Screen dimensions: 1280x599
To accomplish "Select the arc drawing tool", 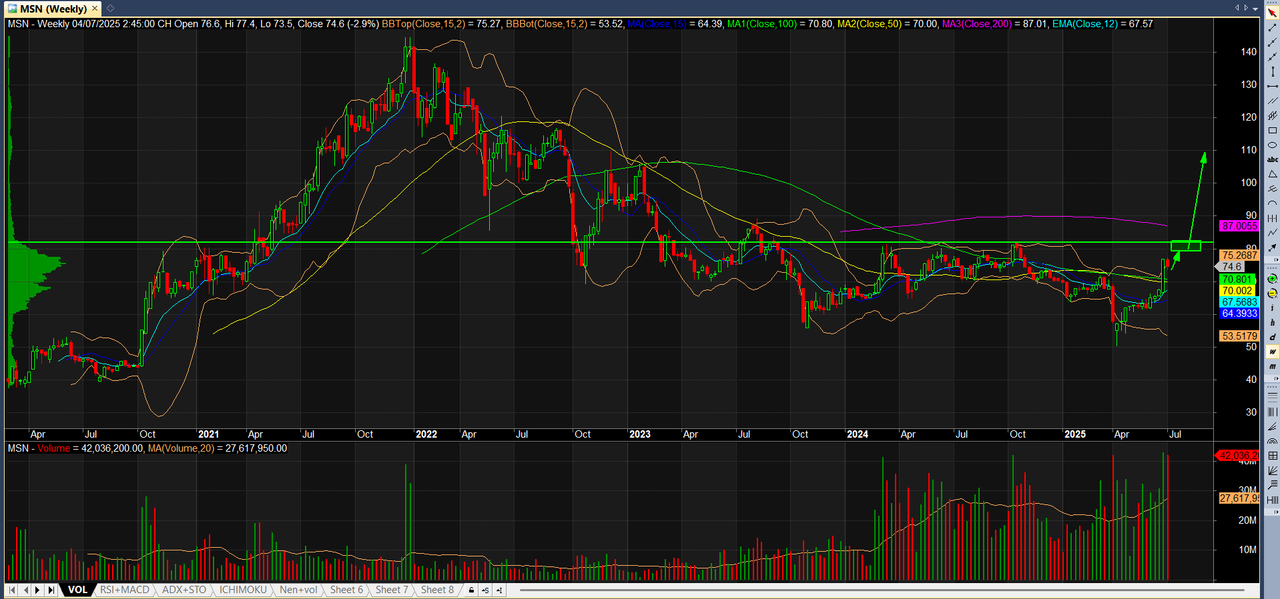I will click(1272, 203).
